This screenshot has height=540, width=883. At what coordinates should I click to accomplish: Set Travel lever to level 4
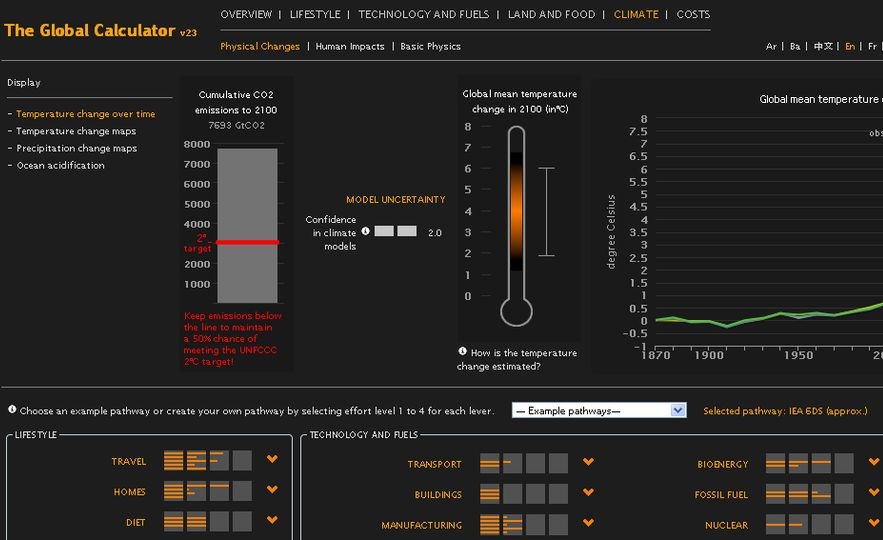click(x=242, y=461)
